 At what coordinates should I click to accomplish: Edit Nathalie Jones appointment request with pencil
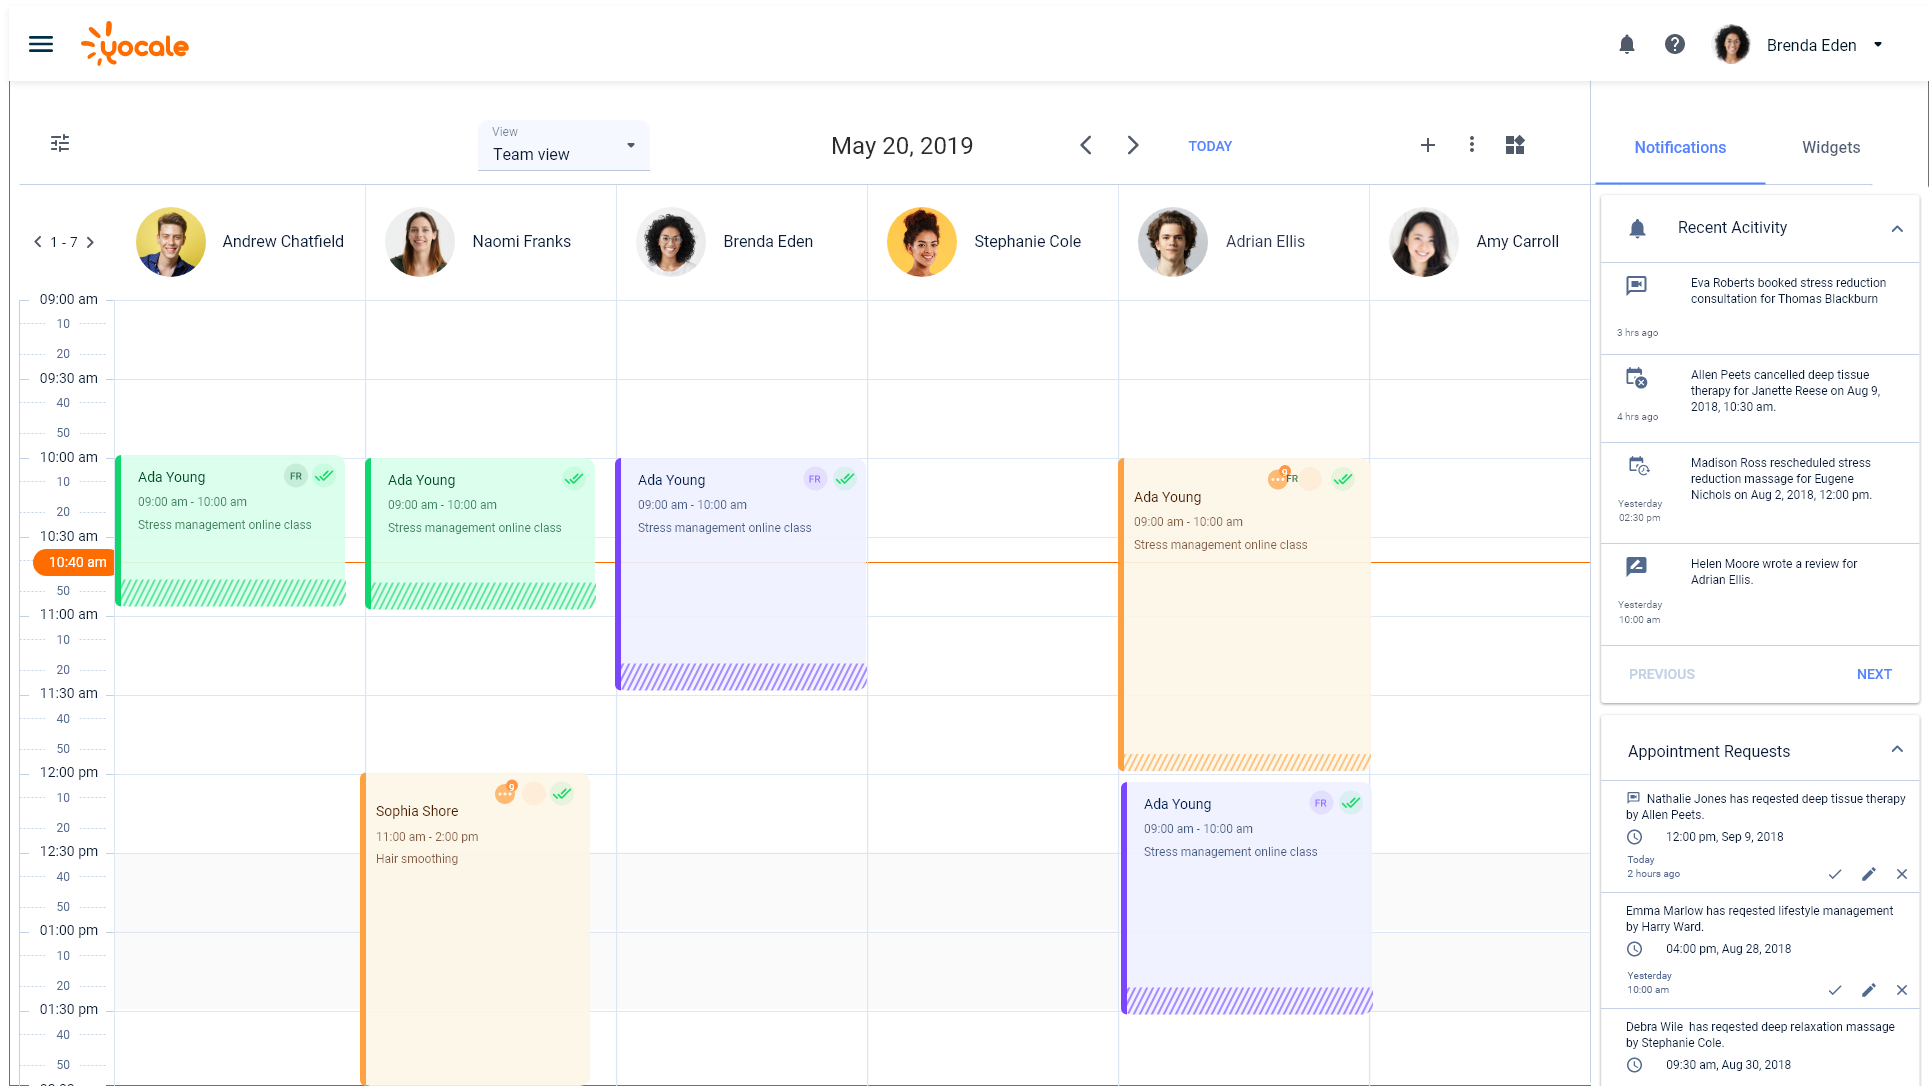pyautogui.click(x=1868, y=874)
